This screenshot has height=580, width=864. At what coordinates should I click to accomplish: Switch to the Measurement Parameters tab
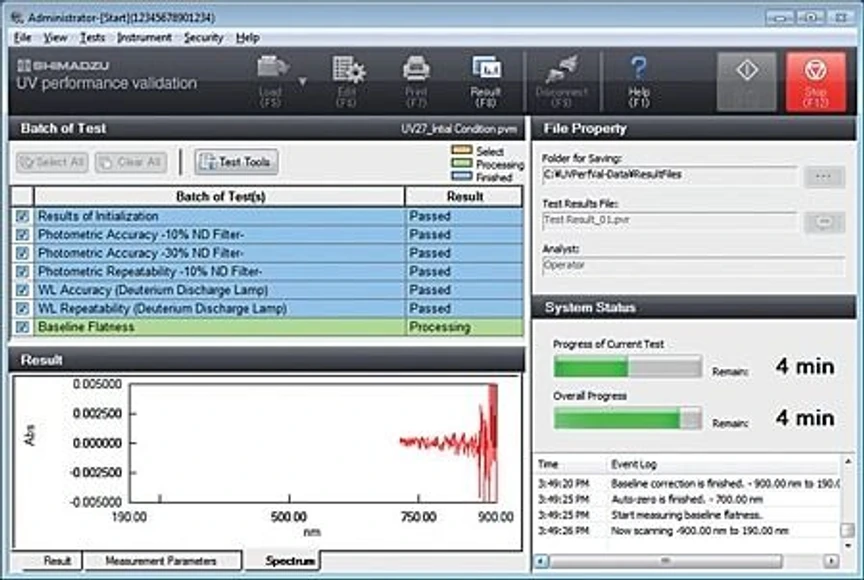click(x=159, y=561)
